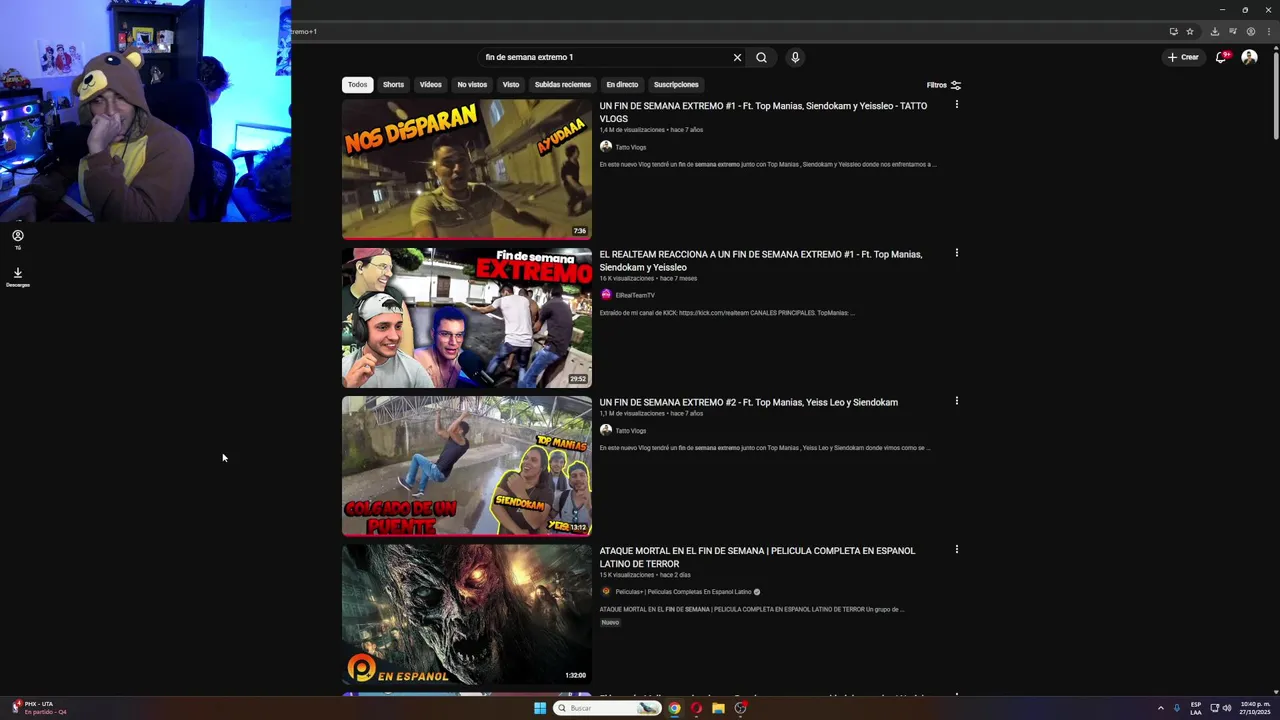Open Google Chrome from the taskbar
The height and width of the screenshot is (720, 1280).
pyautogui.click(x=674, y=708)
